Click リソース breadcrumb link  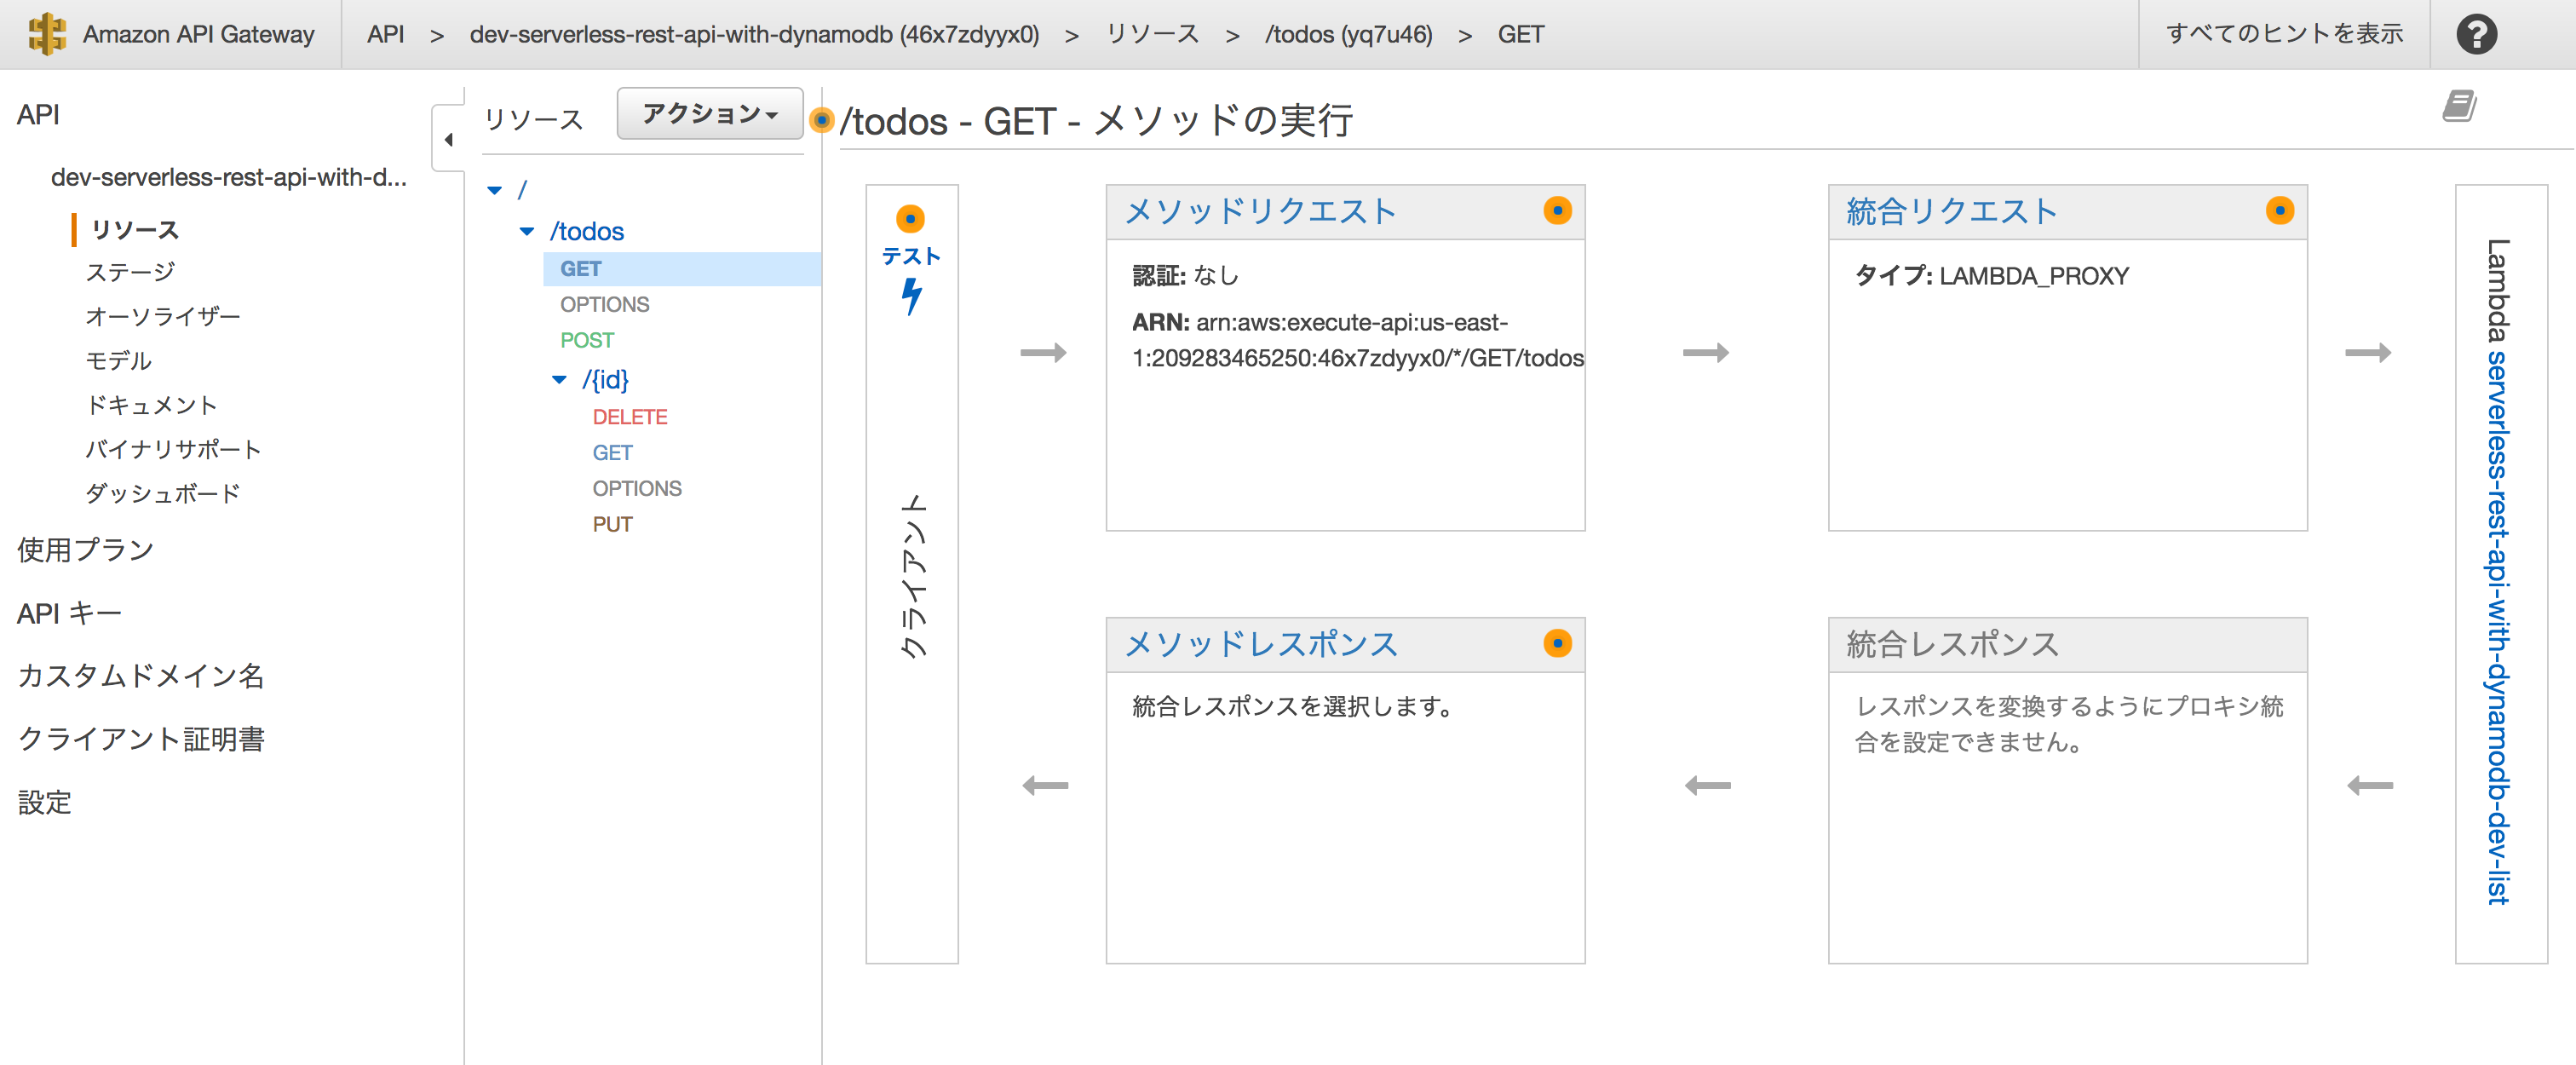[x=1152, y=34]
